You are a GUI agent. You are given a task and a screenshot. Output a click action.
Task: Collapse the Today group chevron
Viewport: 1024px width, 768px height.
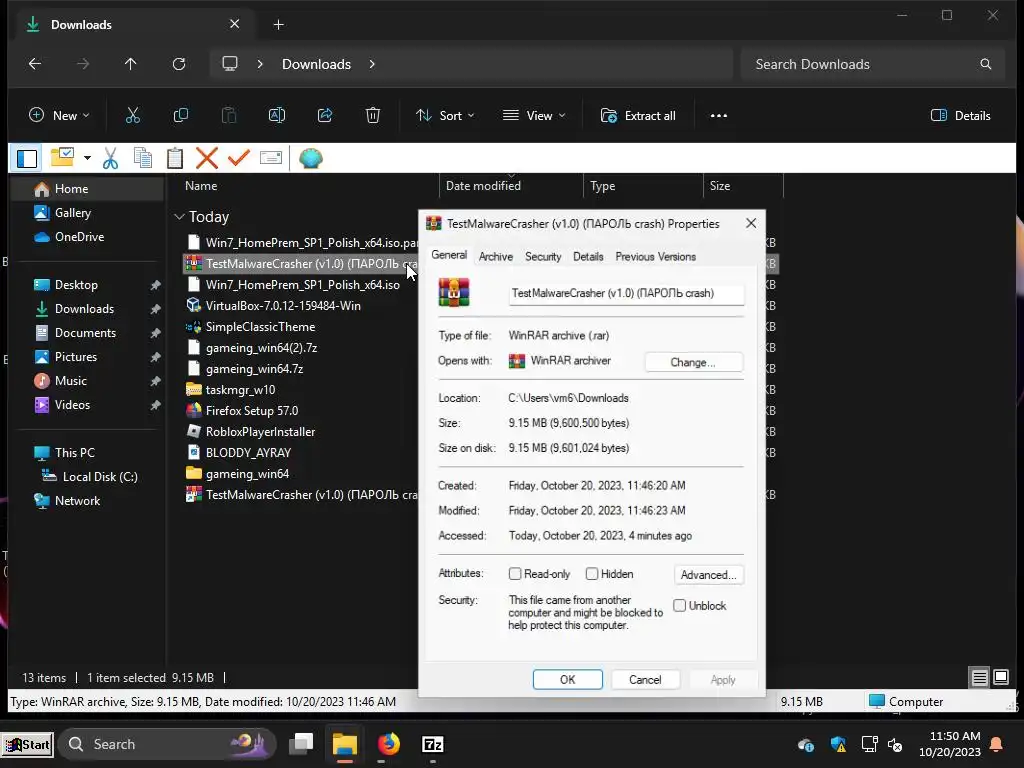180,217
